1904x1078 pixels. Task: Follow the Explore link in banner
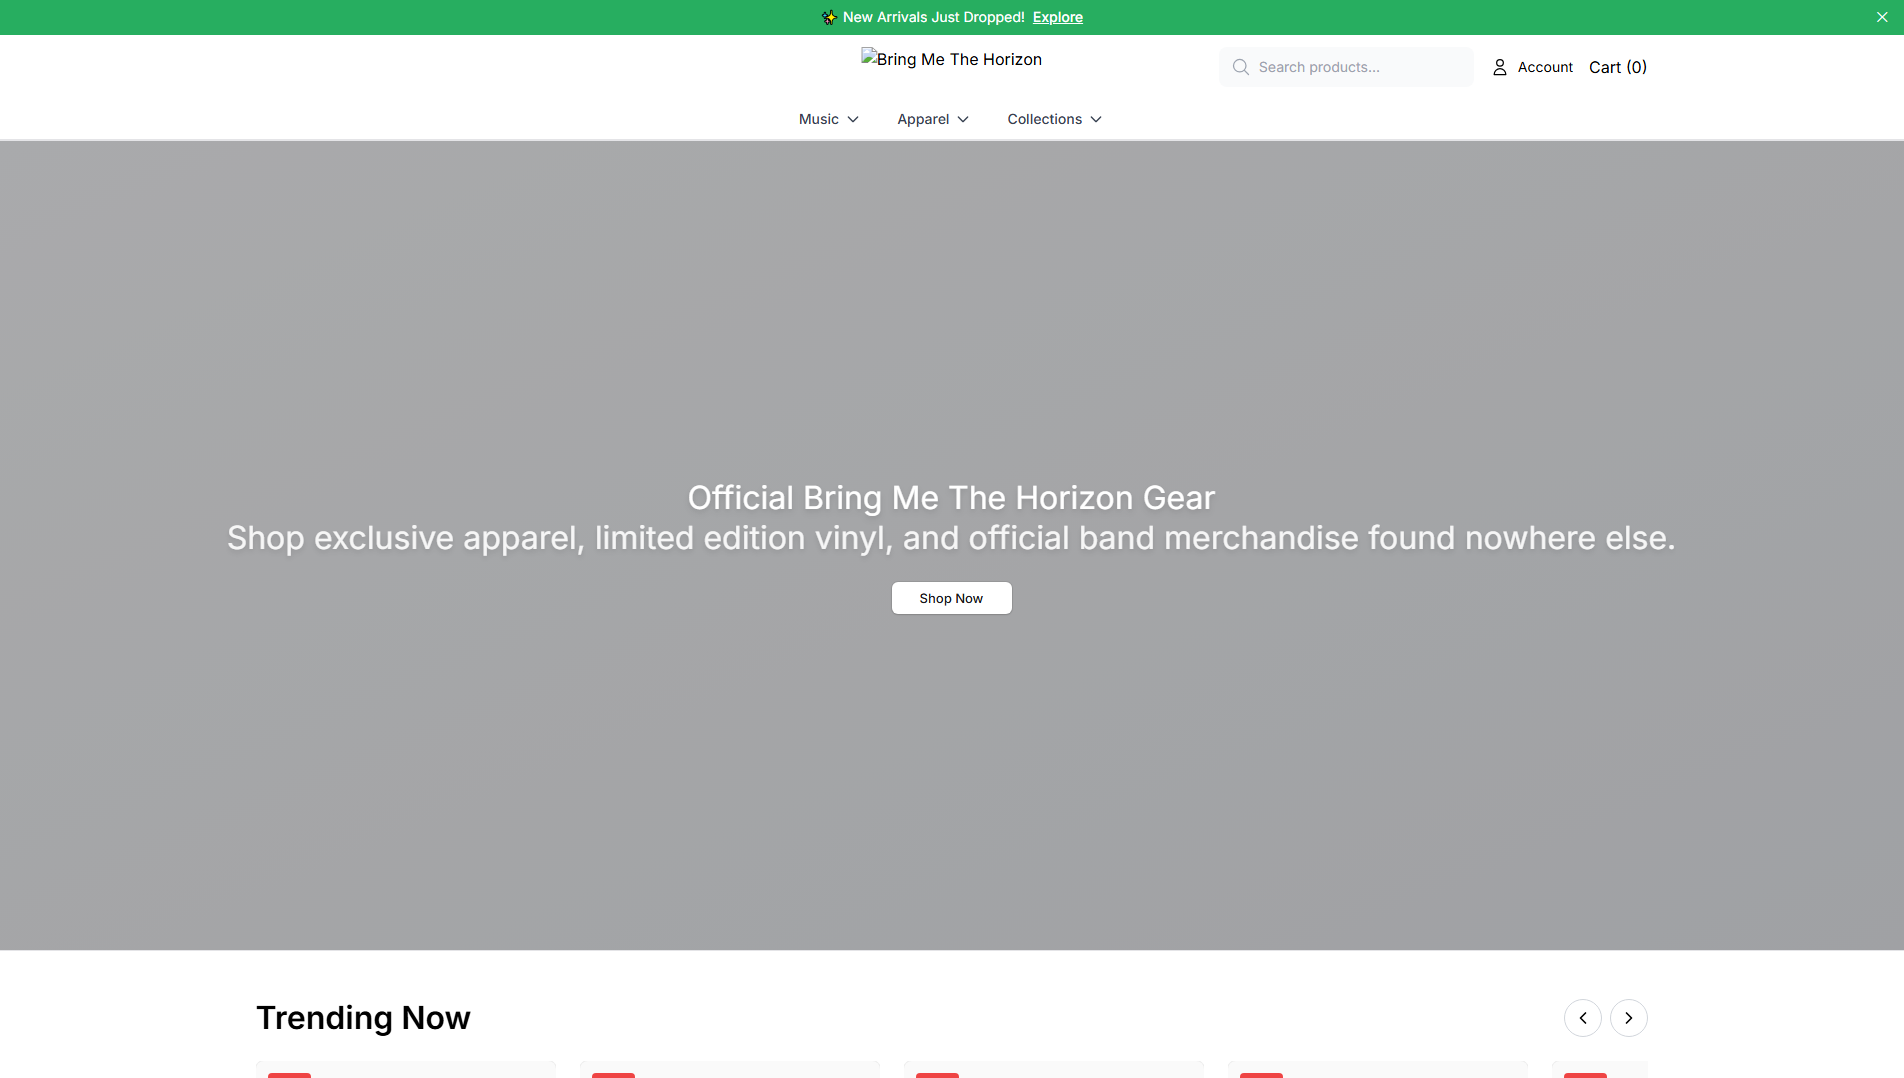[1058, 17]
